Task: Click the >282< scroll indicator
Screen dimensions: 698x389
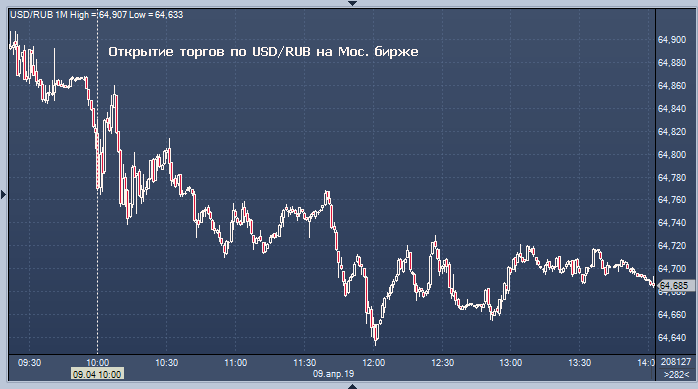Action: pos(676,374)
